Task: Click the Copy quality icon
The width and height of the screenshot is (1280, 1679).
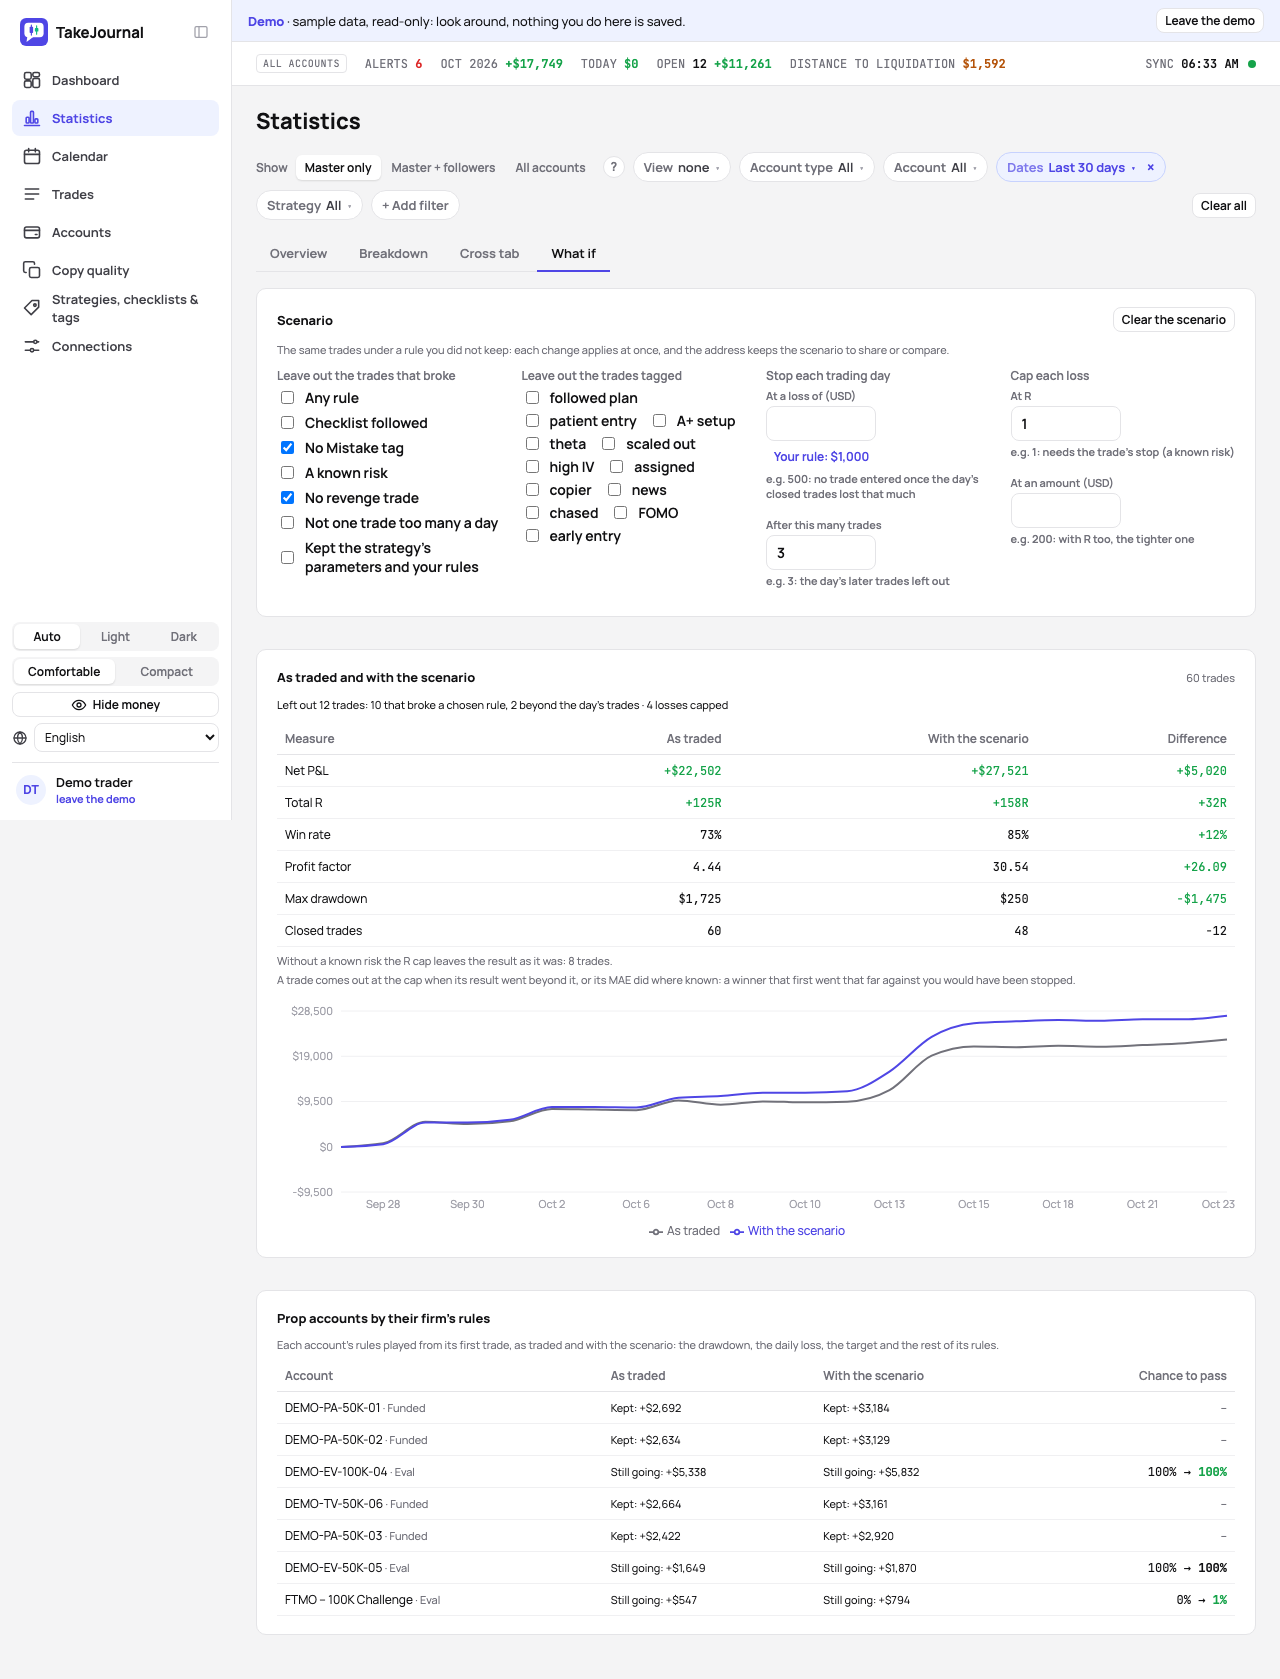Action: coord(32,270)
